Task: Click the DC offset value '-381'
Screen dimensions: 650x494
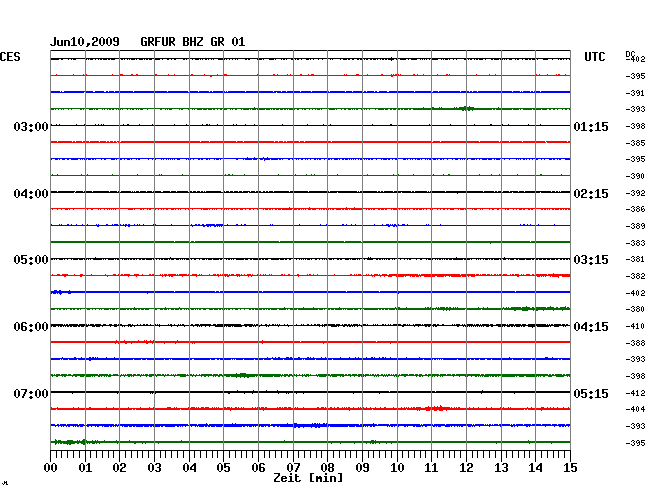Action: pos(635,259)
